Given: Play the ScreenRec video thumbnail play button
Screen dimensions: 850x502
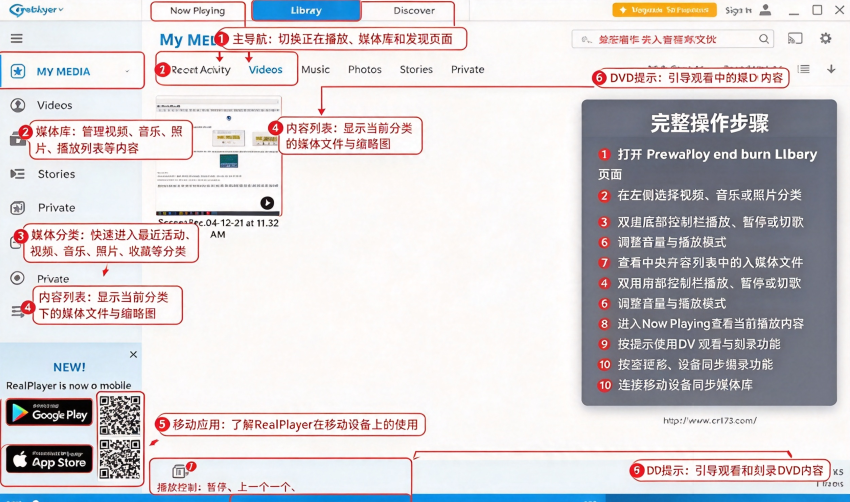Looking at the screenshot, I should tap(267, 203).
